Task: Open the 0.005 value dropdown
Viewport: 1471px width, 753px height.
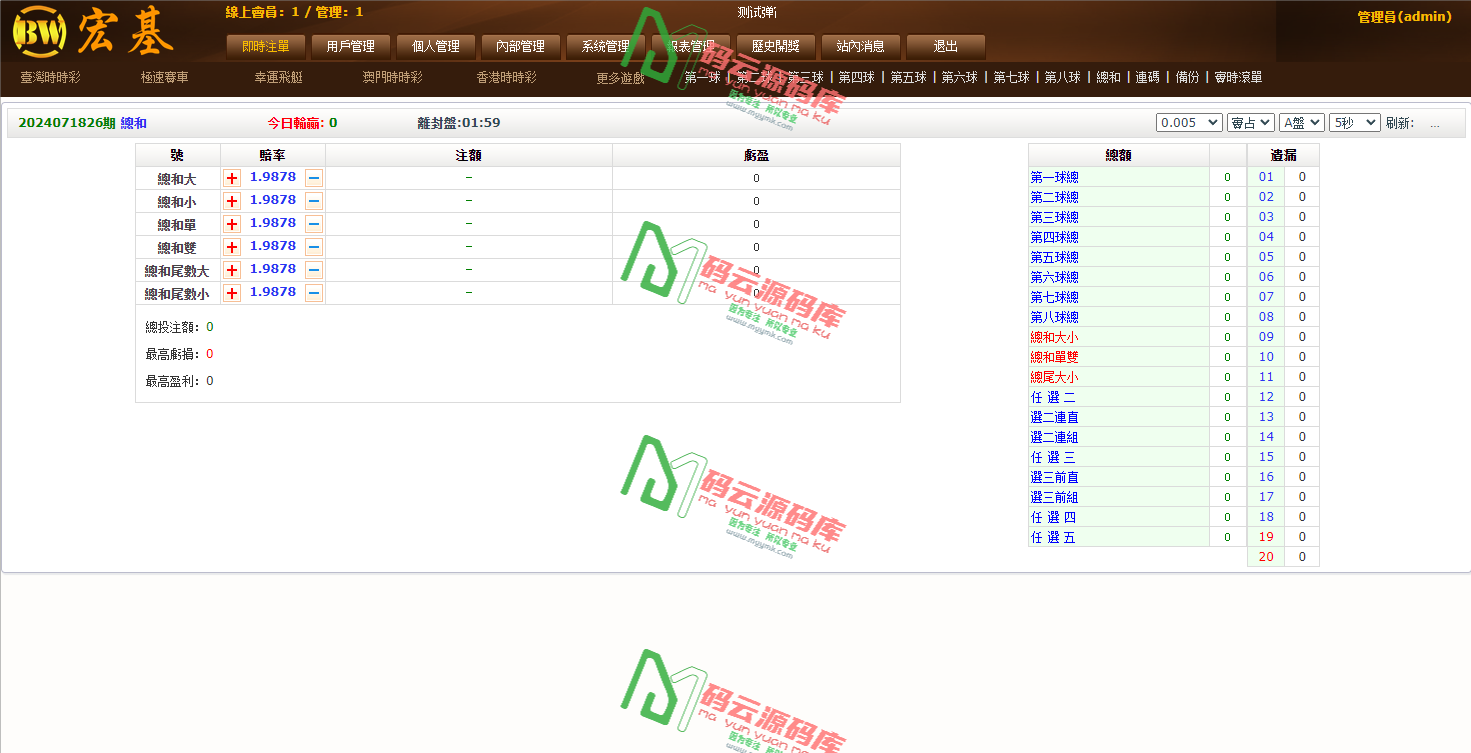Action: (x=1188, y=121)
